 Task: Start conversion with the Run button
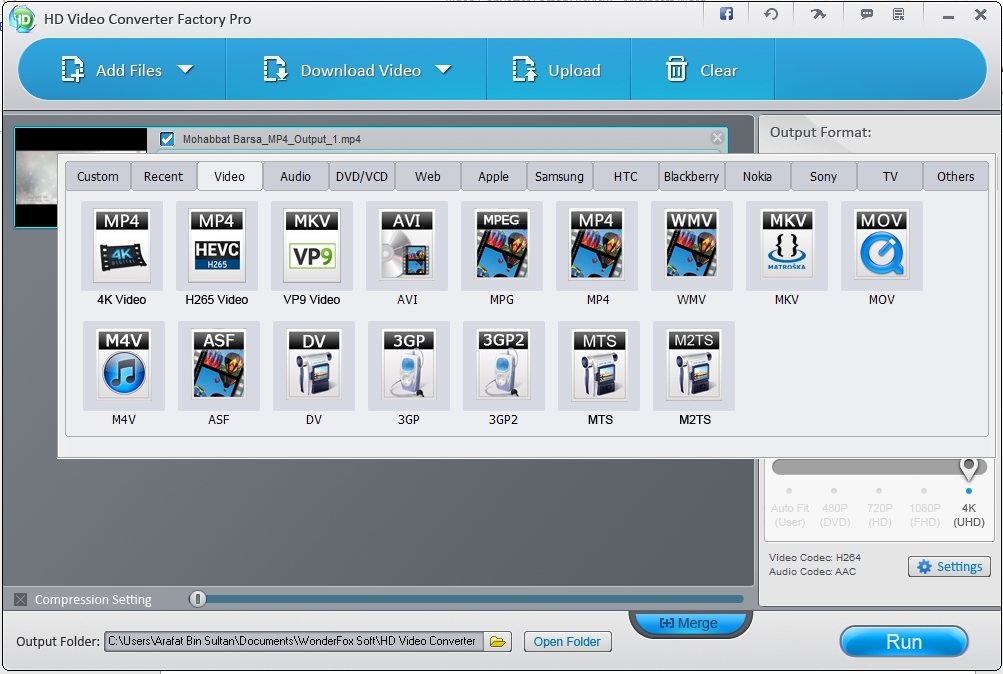pyautogui.click(x=904, y=641)
